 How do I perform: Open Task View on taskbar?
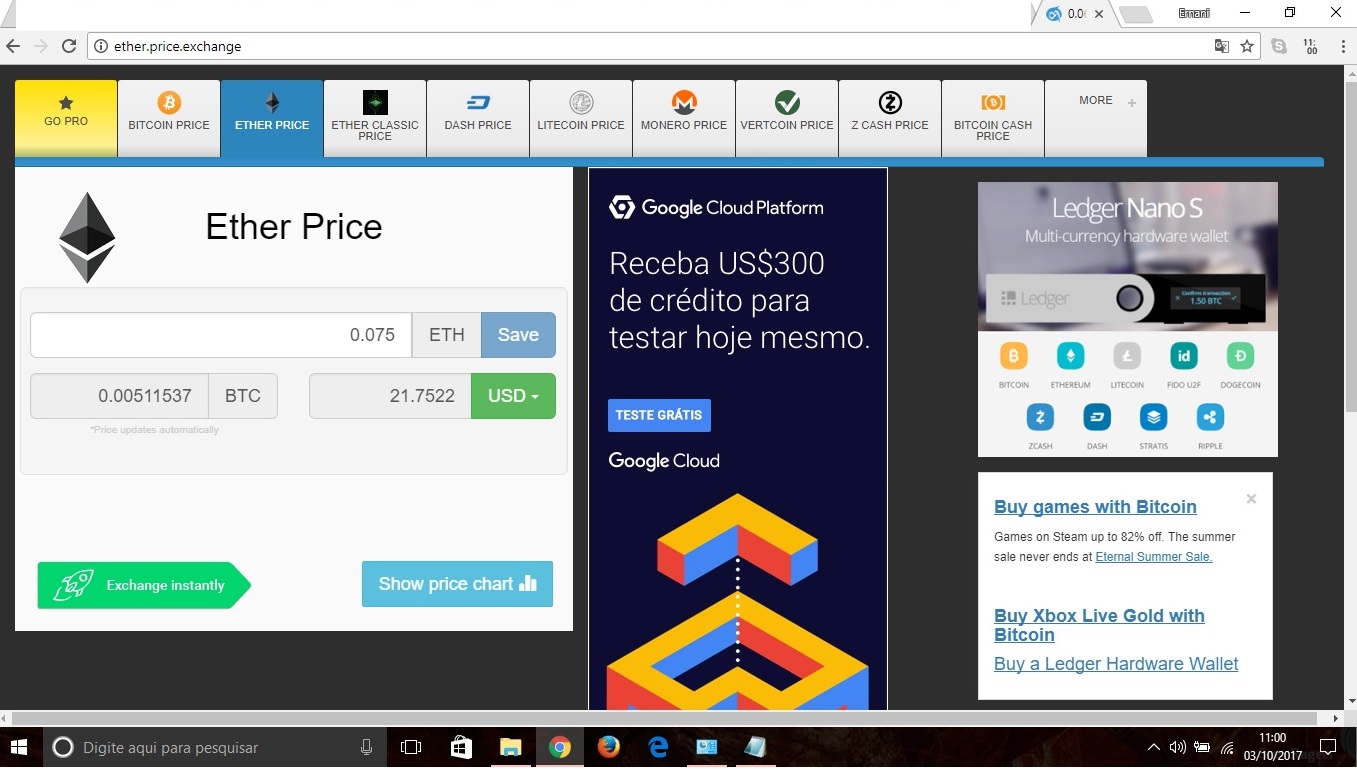pyautogui.click(x=411, y=747)
